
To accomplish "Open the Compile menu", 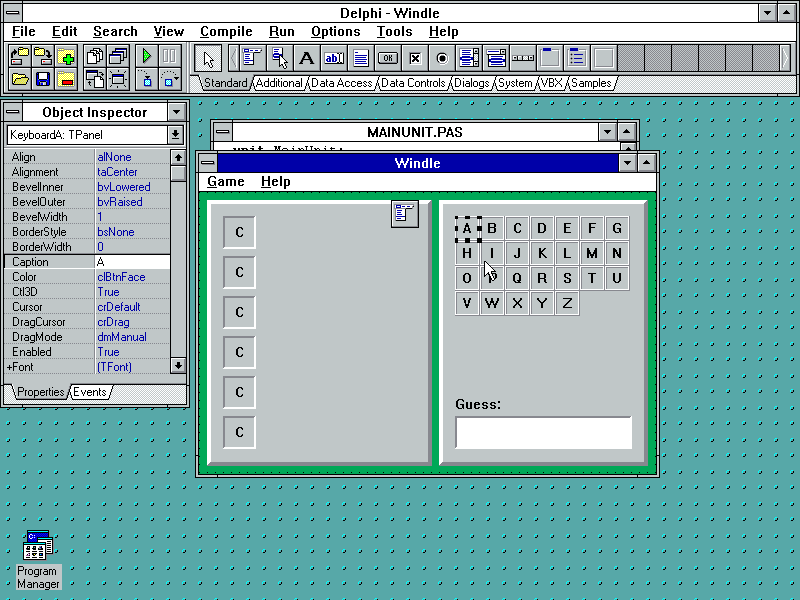I will (226, 32).
